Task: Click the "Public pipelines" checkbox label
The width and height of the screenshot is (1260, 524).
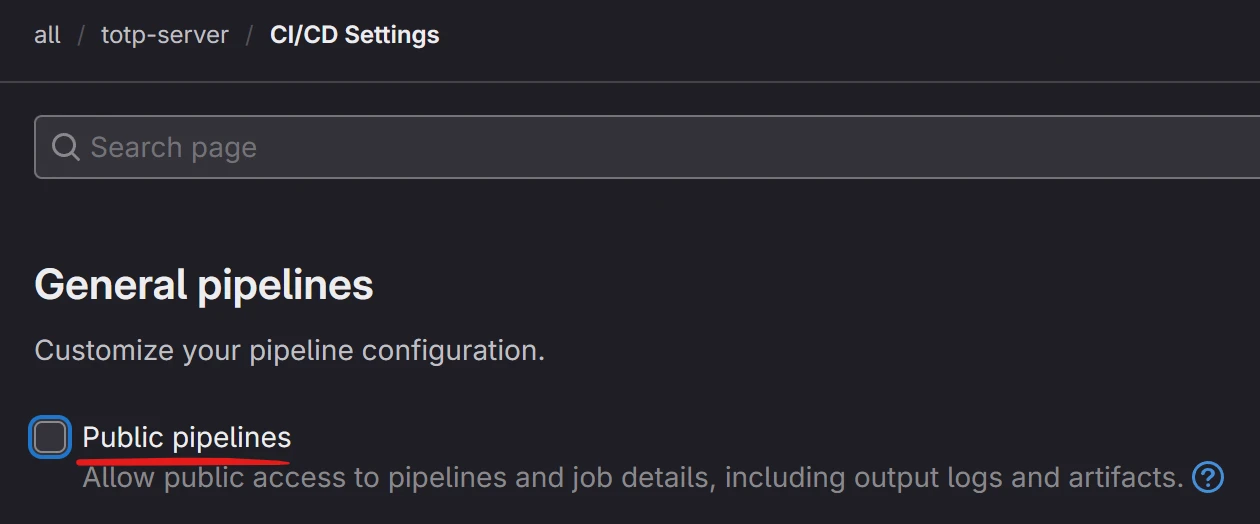Action: tap(187, 437)
